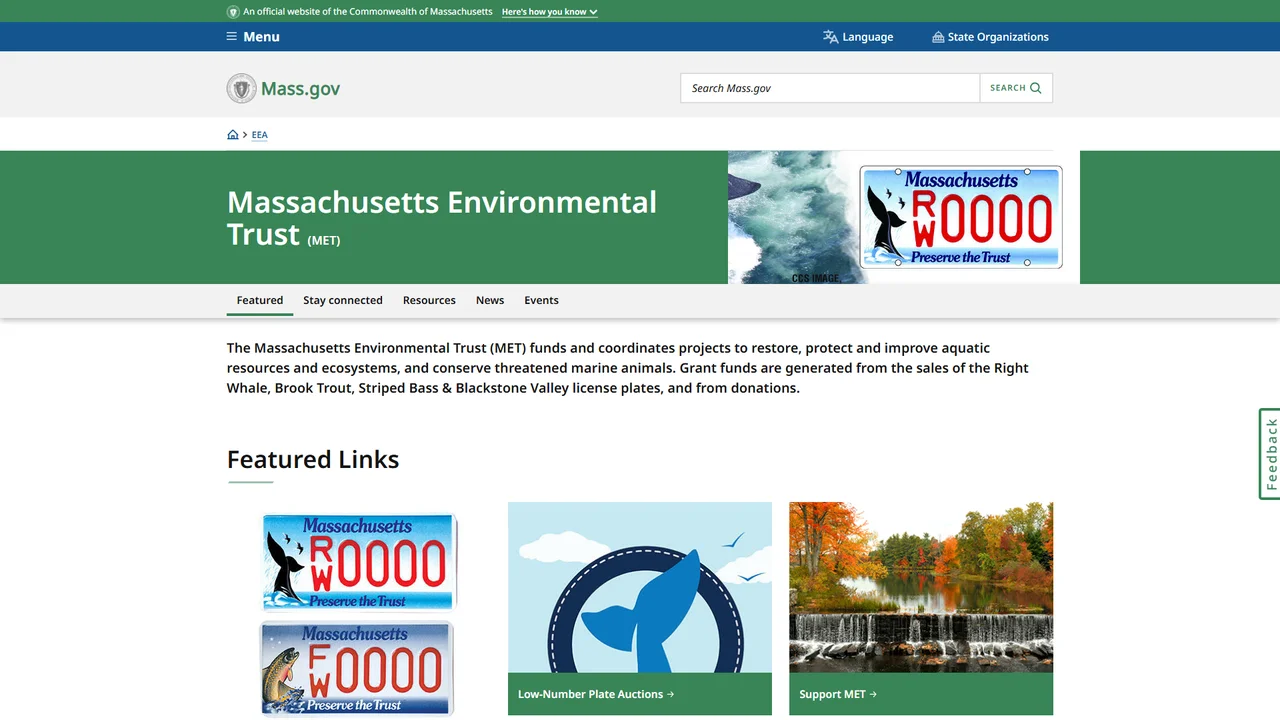This screenshot has height=720, width=1280.
Task: Click the autumn waterfall photo card
Action: tap(921, 587)
